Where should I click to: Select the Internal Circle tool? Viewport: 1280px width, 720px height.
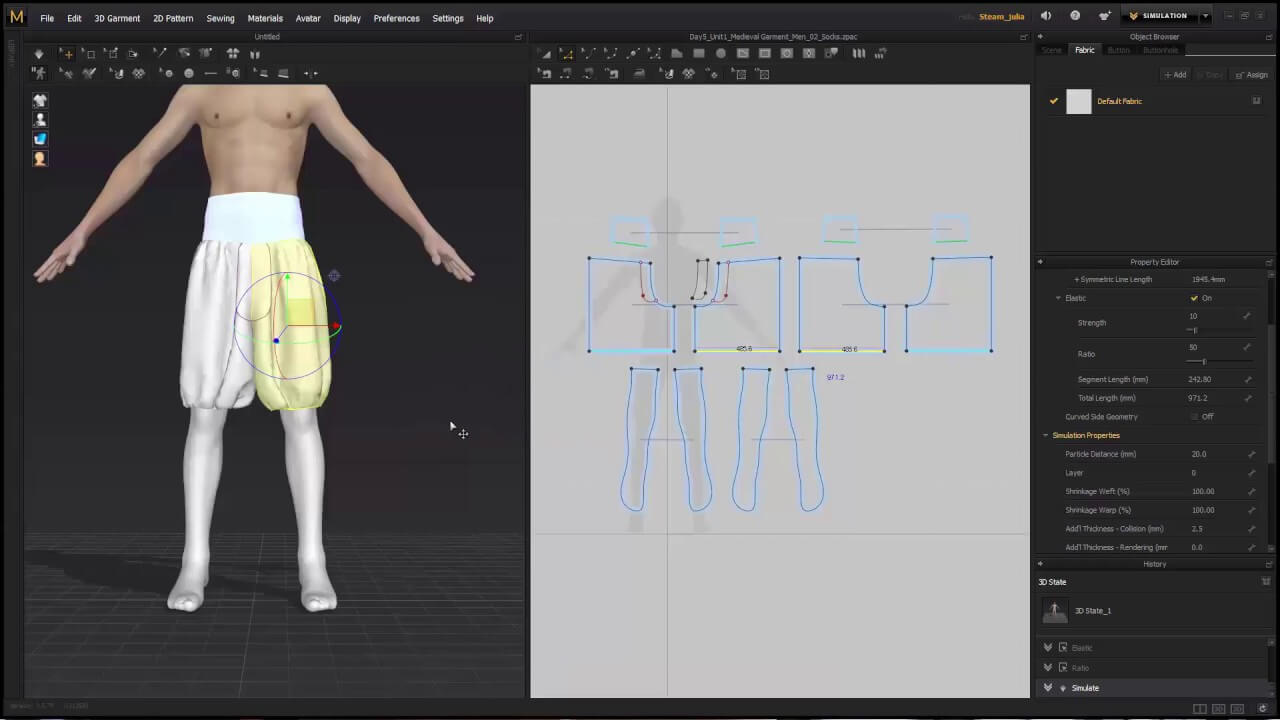787,54
